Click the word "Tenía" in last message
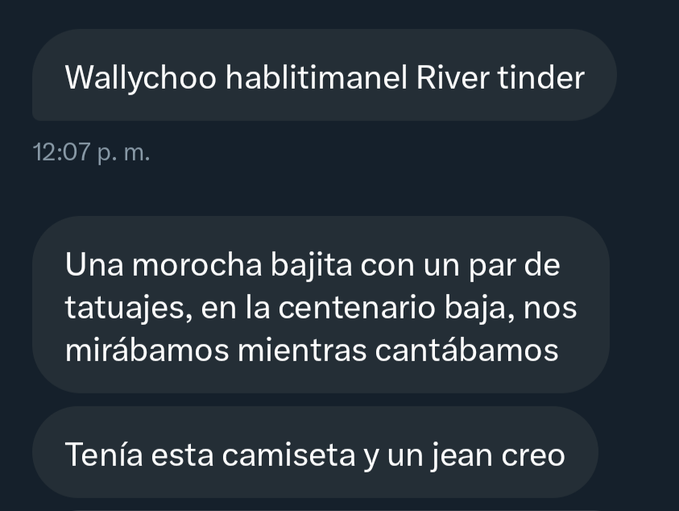Screen dimensions: 679x511 pyautogui.click(x=104, y=454)
